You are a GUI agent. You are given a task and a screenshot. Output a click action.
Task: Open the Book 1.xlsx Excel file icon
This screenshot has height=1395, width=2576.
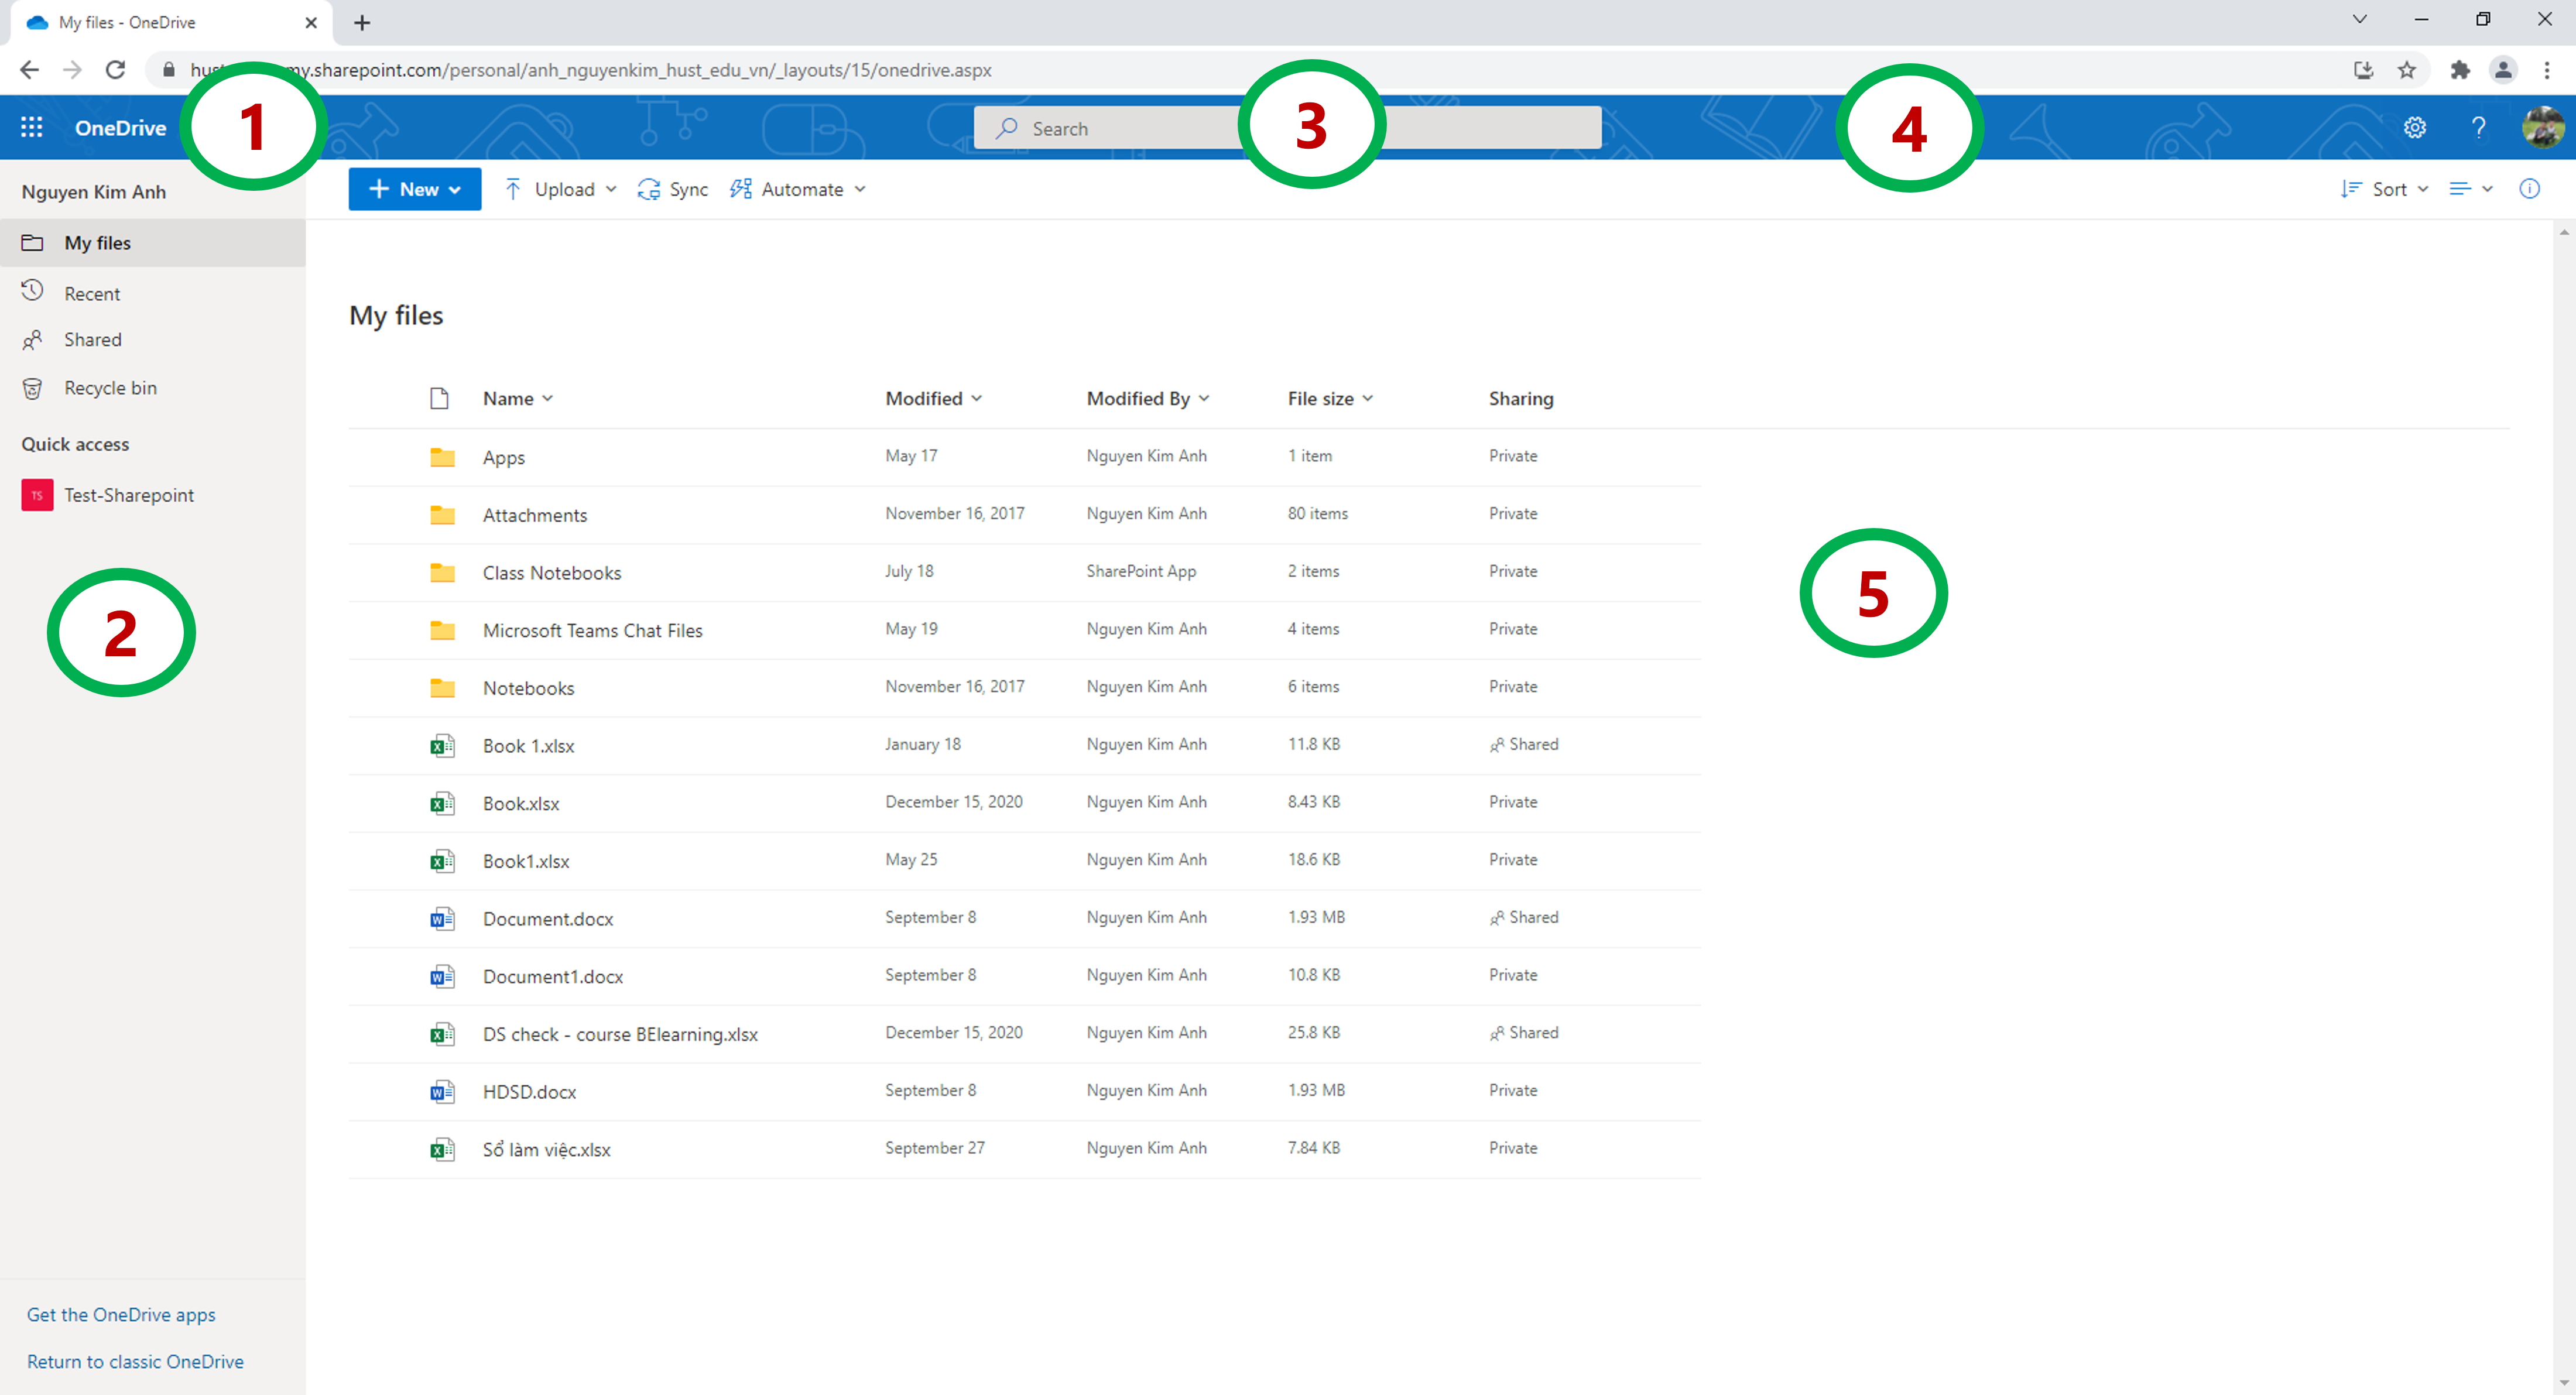click(442, 746)
